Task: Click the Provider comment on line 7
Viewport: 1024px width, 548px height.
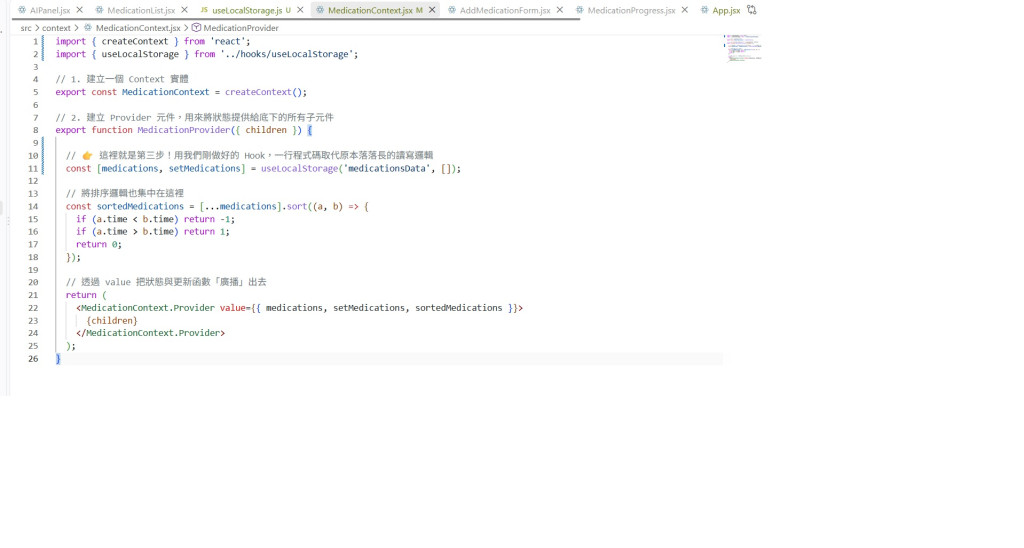Action: [x=195, y=118]
